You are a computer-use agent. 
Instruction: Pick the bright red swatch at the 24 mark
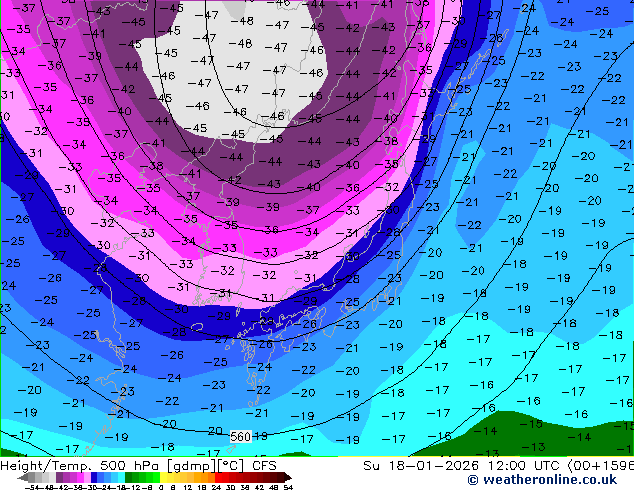pos(218,477)
